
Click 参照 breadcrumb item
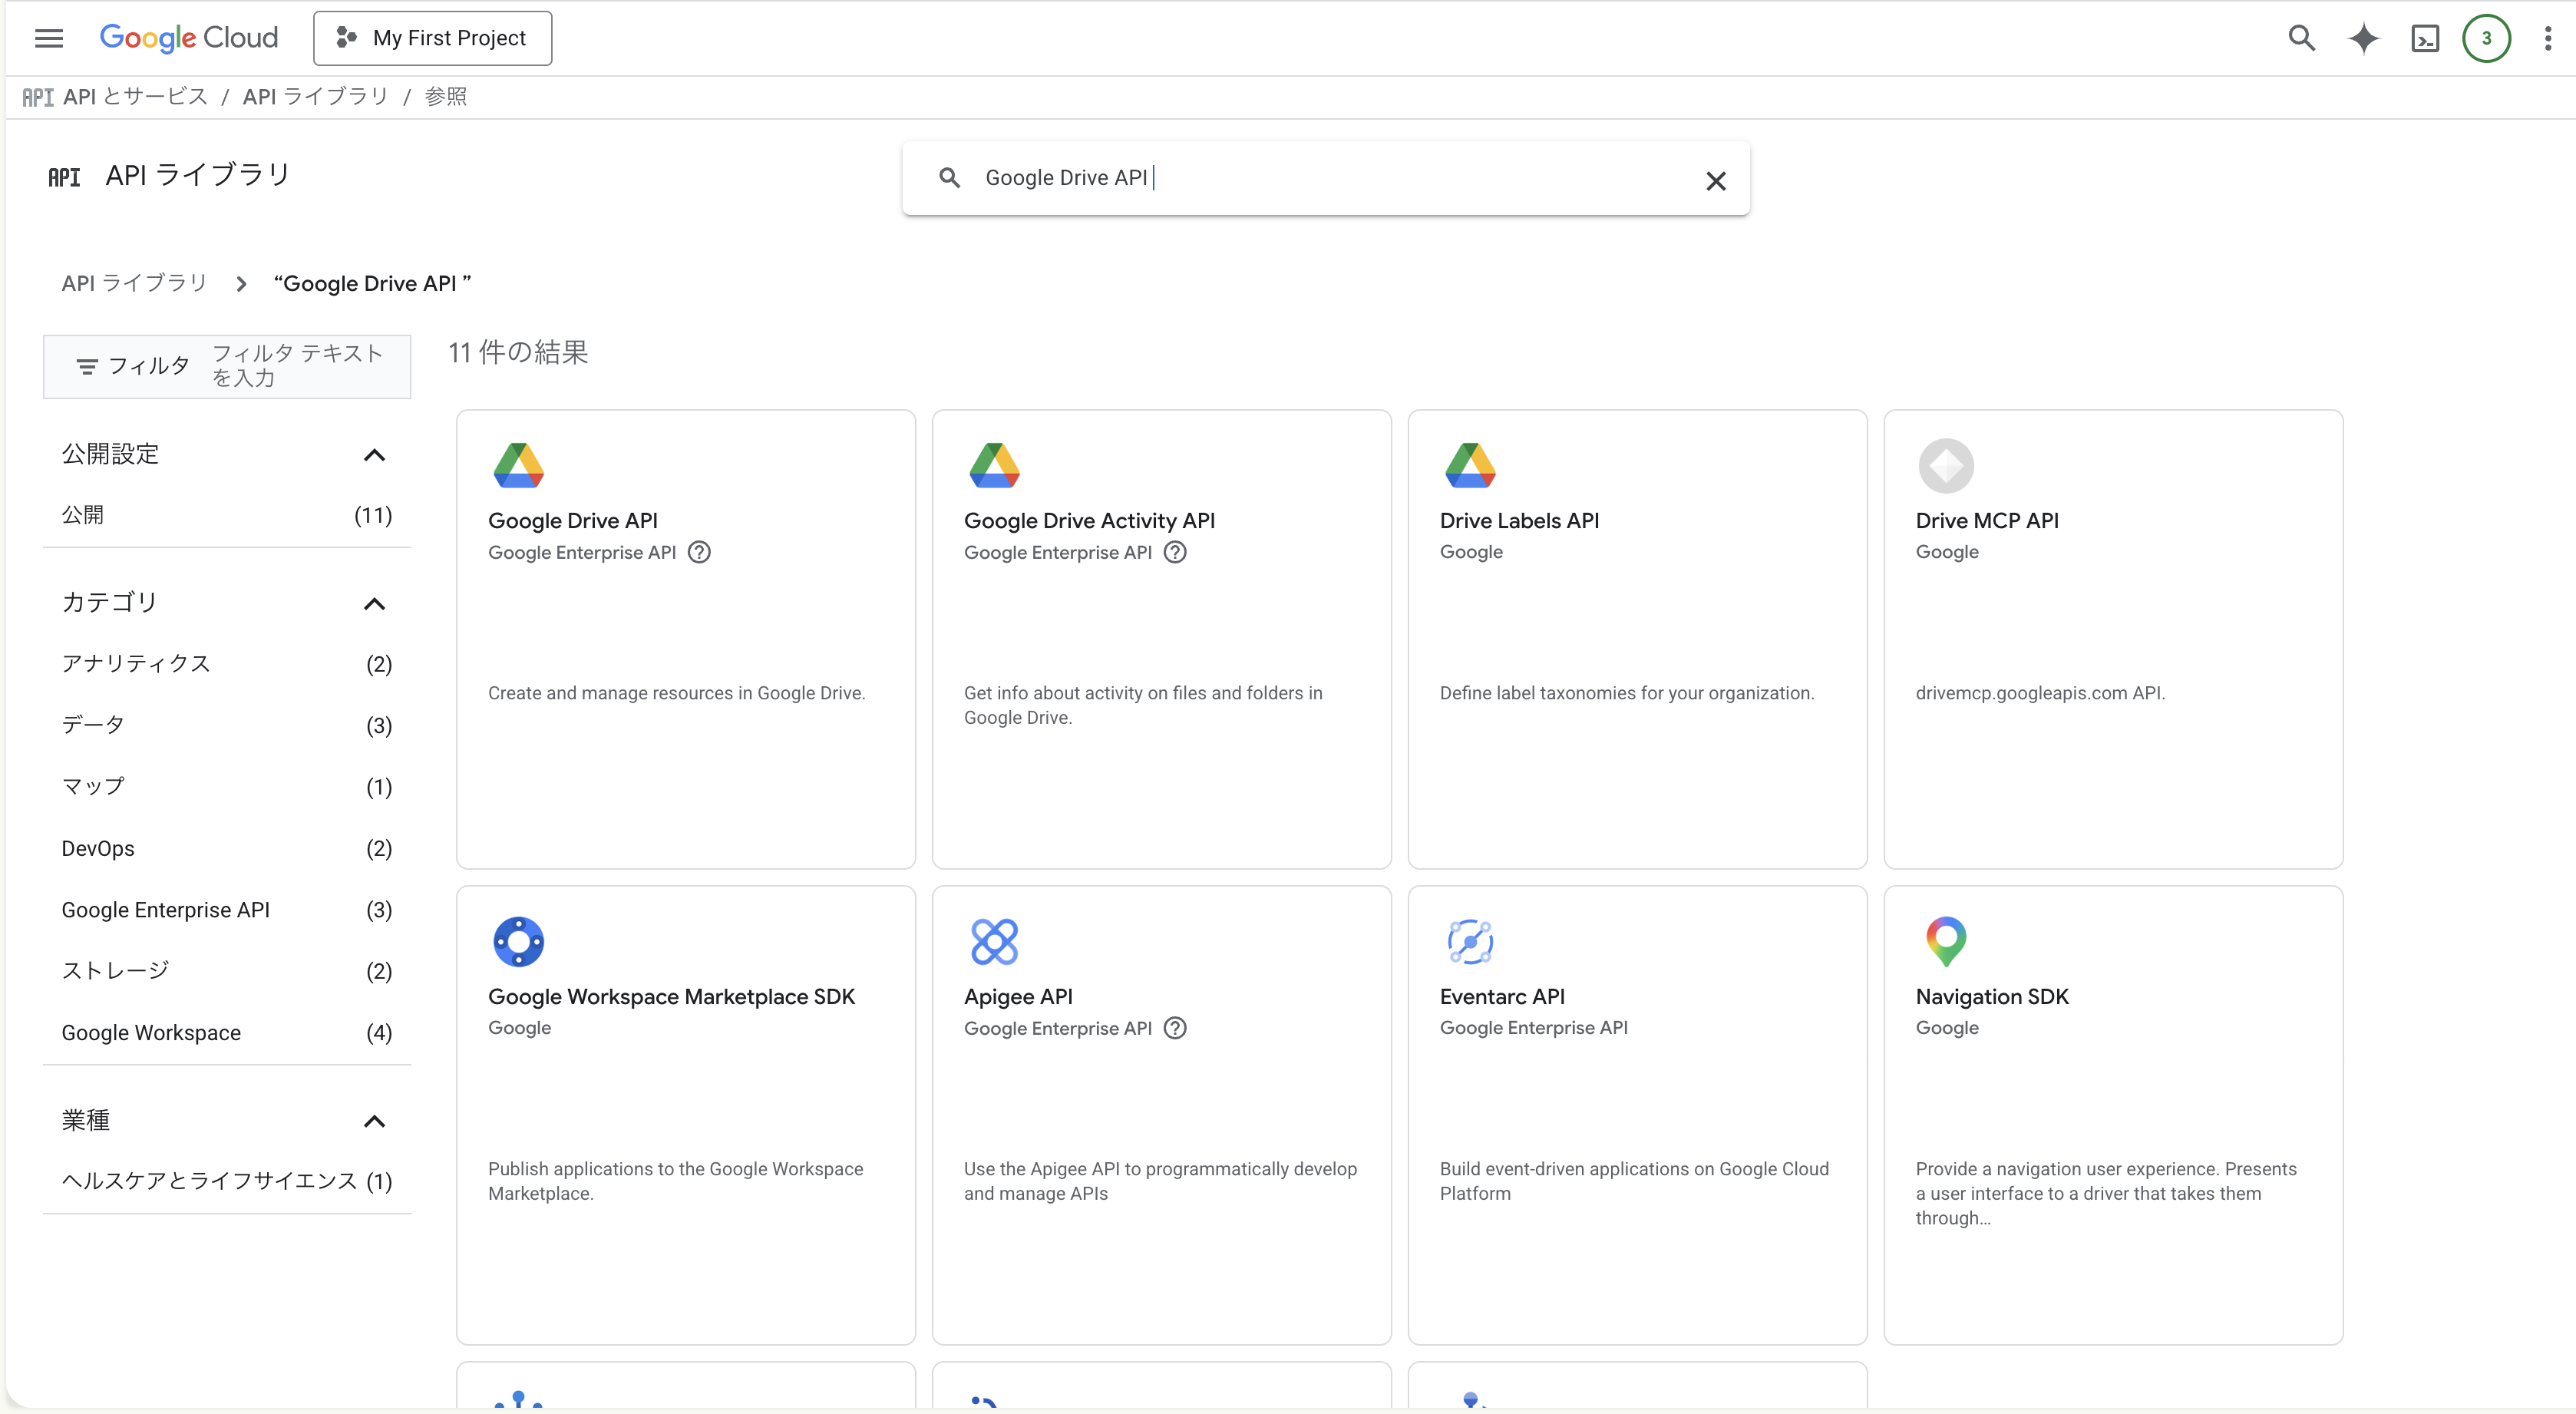click(x=445, y=97)
